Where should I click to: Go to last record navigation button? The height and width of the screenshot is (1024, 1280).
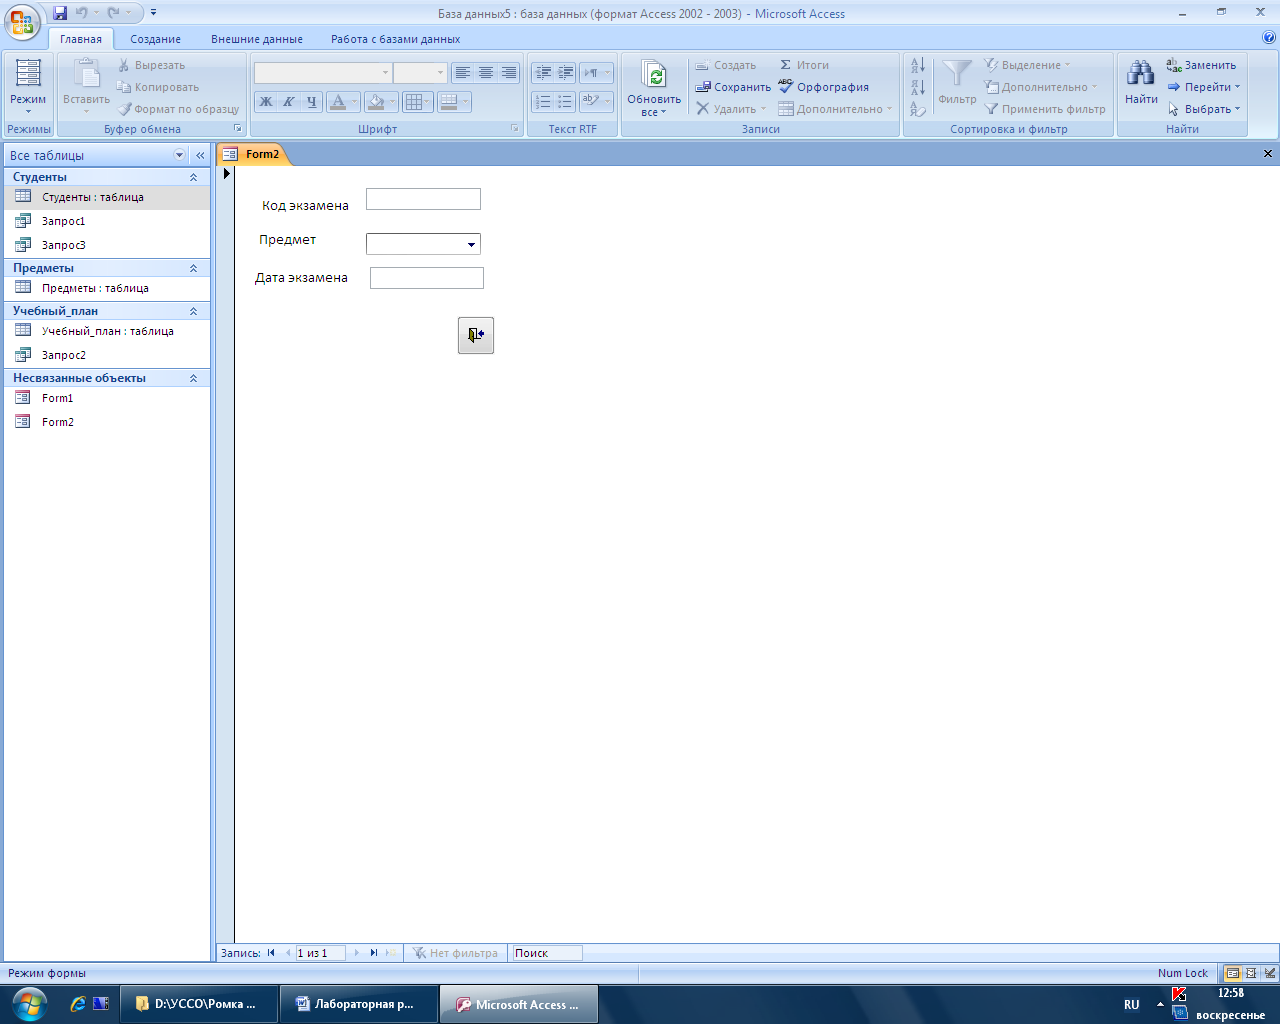pos(374,953)
